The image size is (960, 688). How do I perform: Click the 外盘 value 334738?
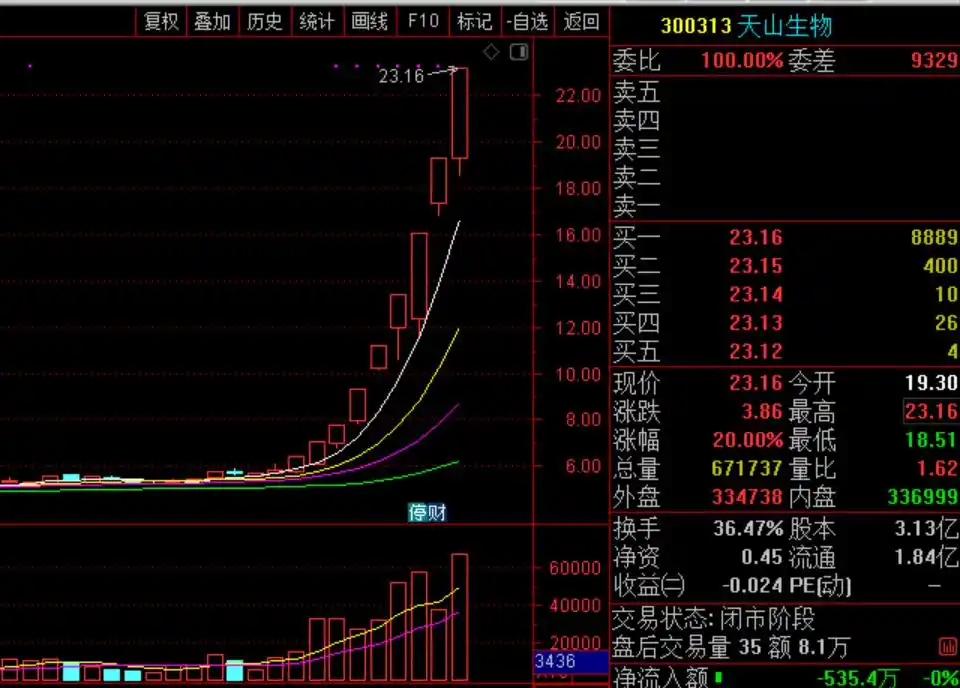[747, 497]
